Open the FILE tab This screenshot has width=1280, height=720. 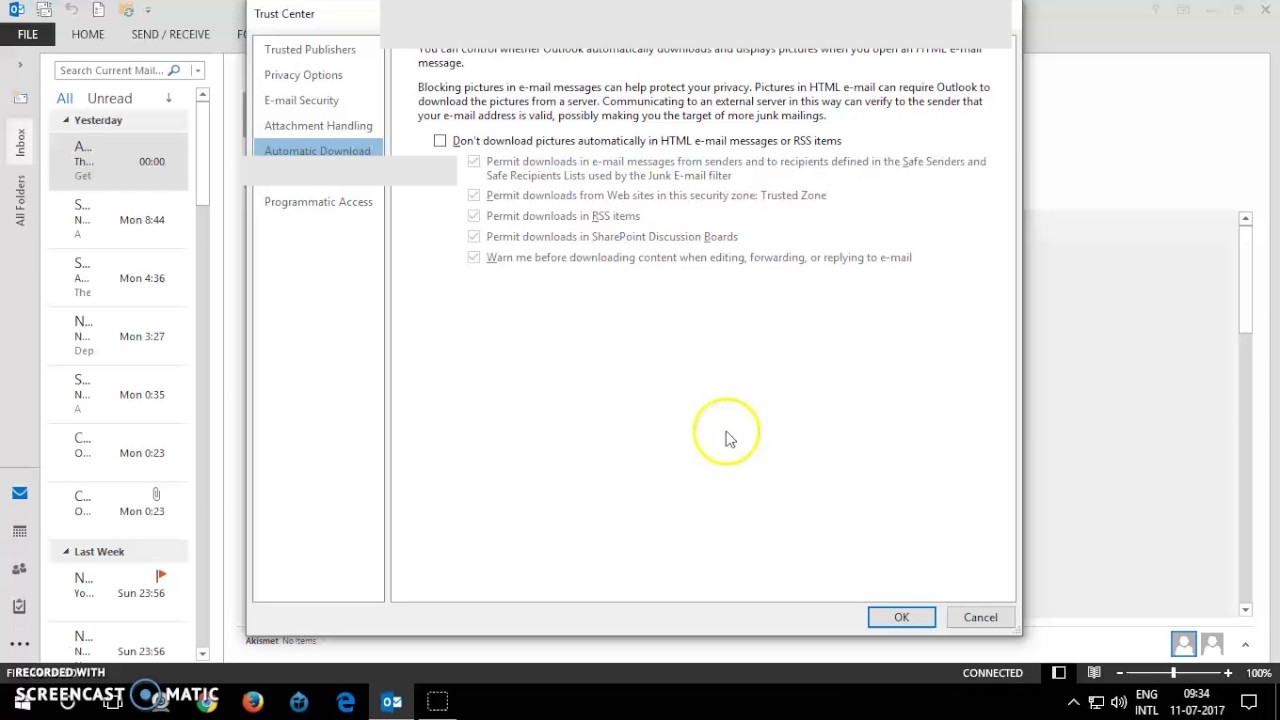coord(28,34)
